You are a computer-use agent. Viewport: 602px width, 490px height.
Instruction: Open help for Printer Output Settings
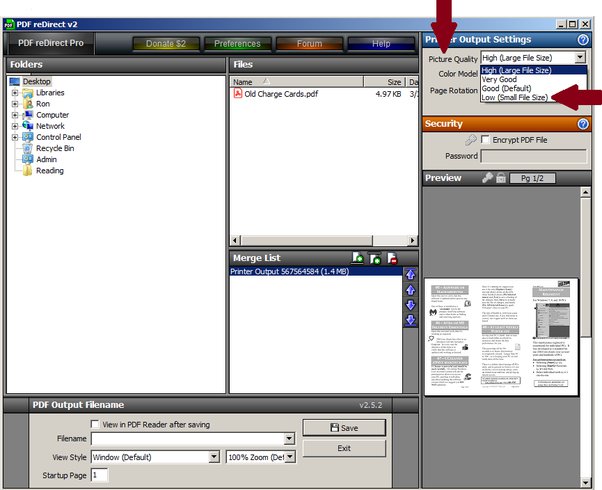click(x=583, y=40)
